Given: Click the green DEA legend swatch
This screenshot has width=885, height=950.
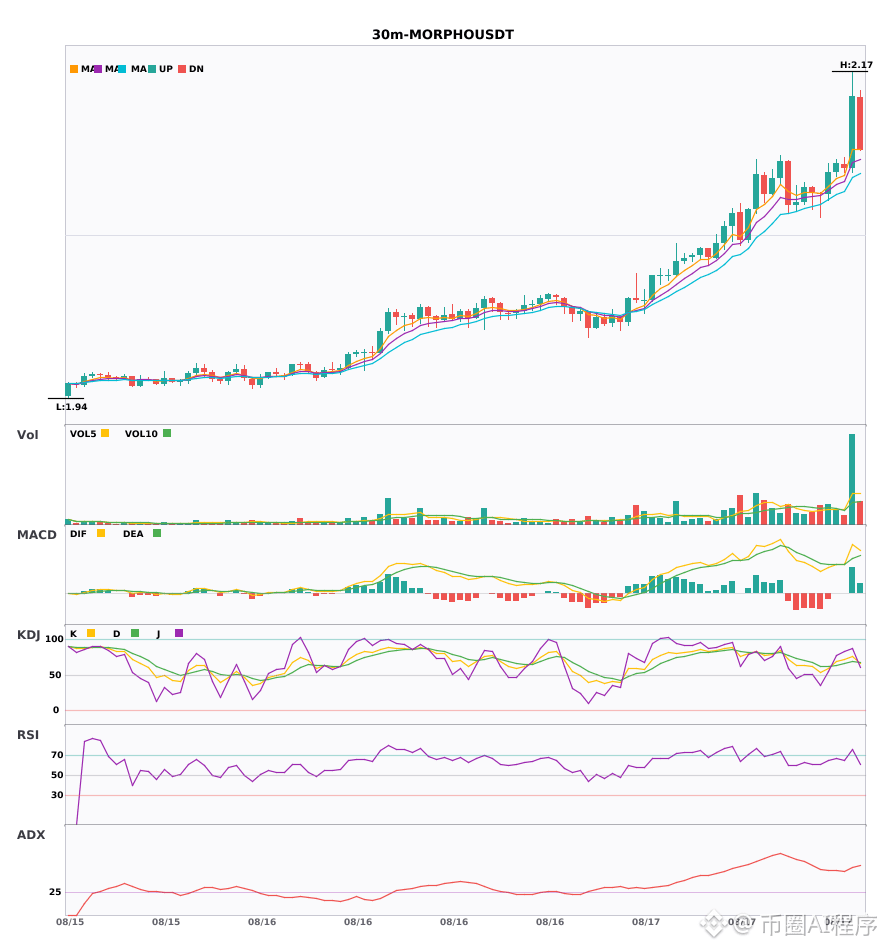Looking at the screenshot, I should point(157,533).
